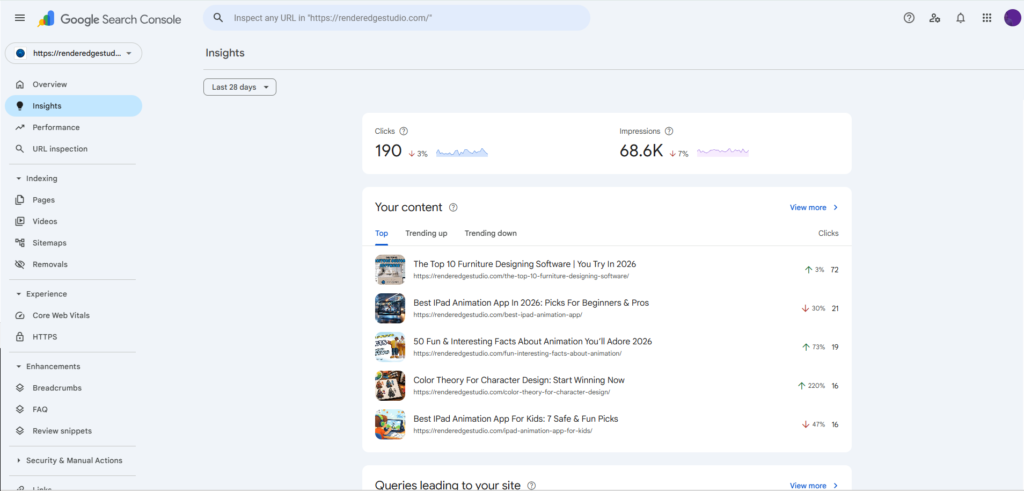The width and height of the screenshot is (1024, 491).
Task: Open Sitemaps in the sidebar
Action: (x=73, y=243)
